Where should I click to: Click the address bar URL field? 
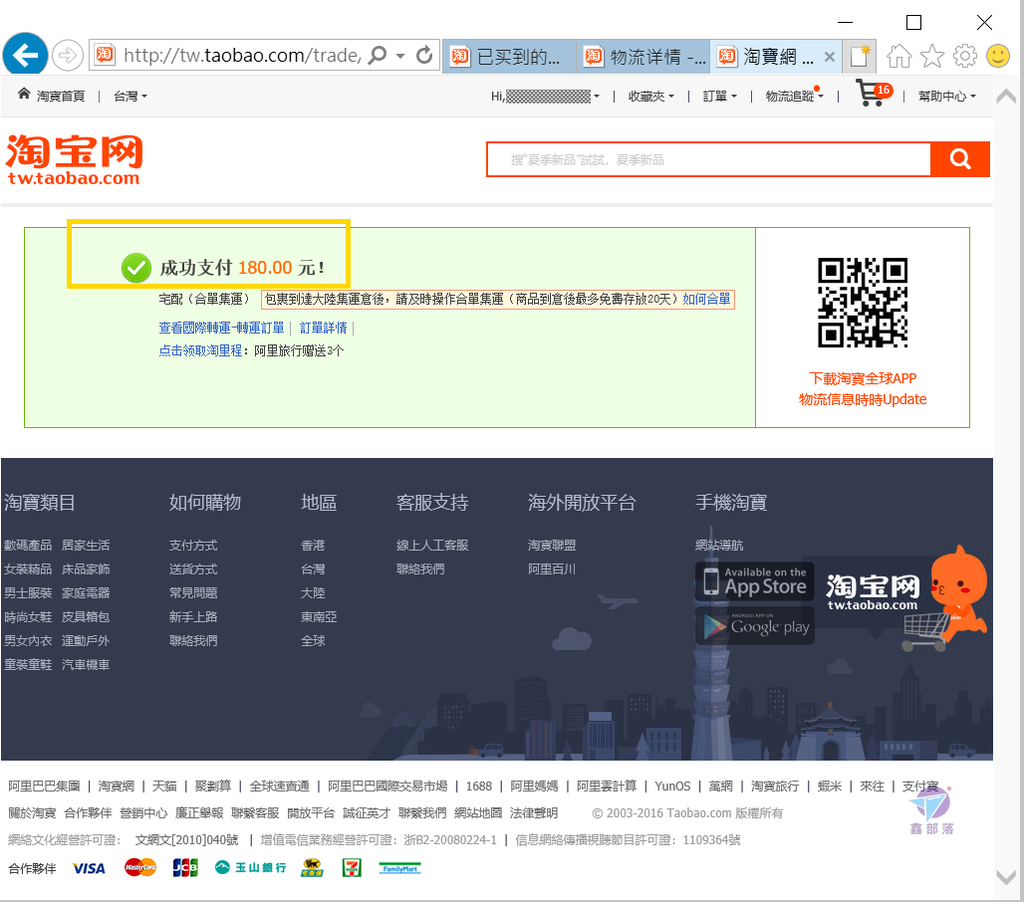[x=242, y=56]
